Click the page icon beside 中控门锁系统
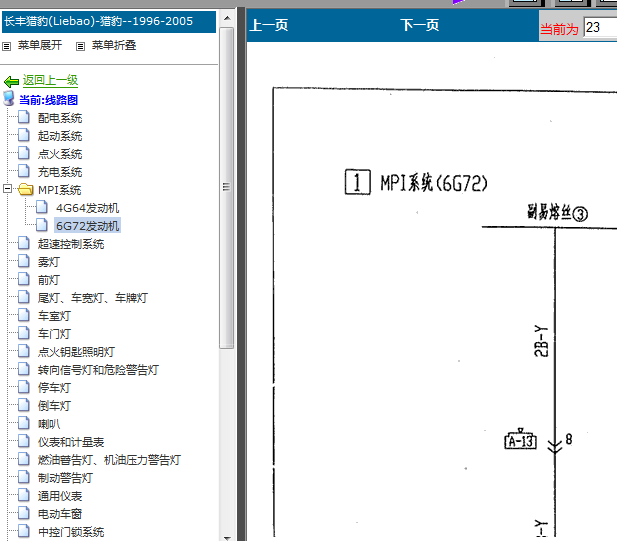Viewport: 617px width, 541px height. [x=24, y=531]
